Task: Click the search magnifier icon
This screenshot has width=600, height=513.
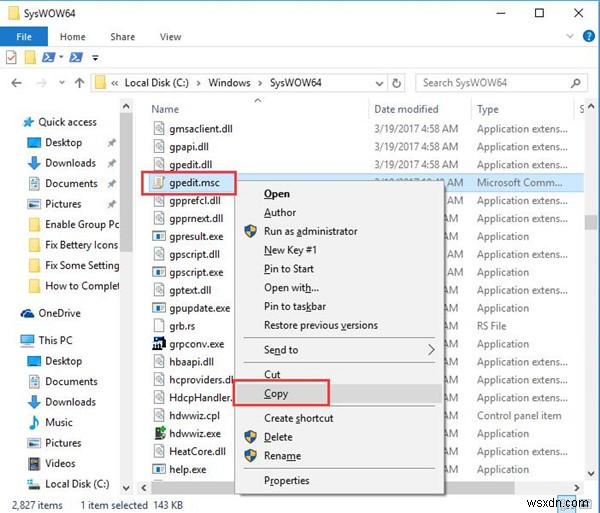Action: [x=576, y=83]
